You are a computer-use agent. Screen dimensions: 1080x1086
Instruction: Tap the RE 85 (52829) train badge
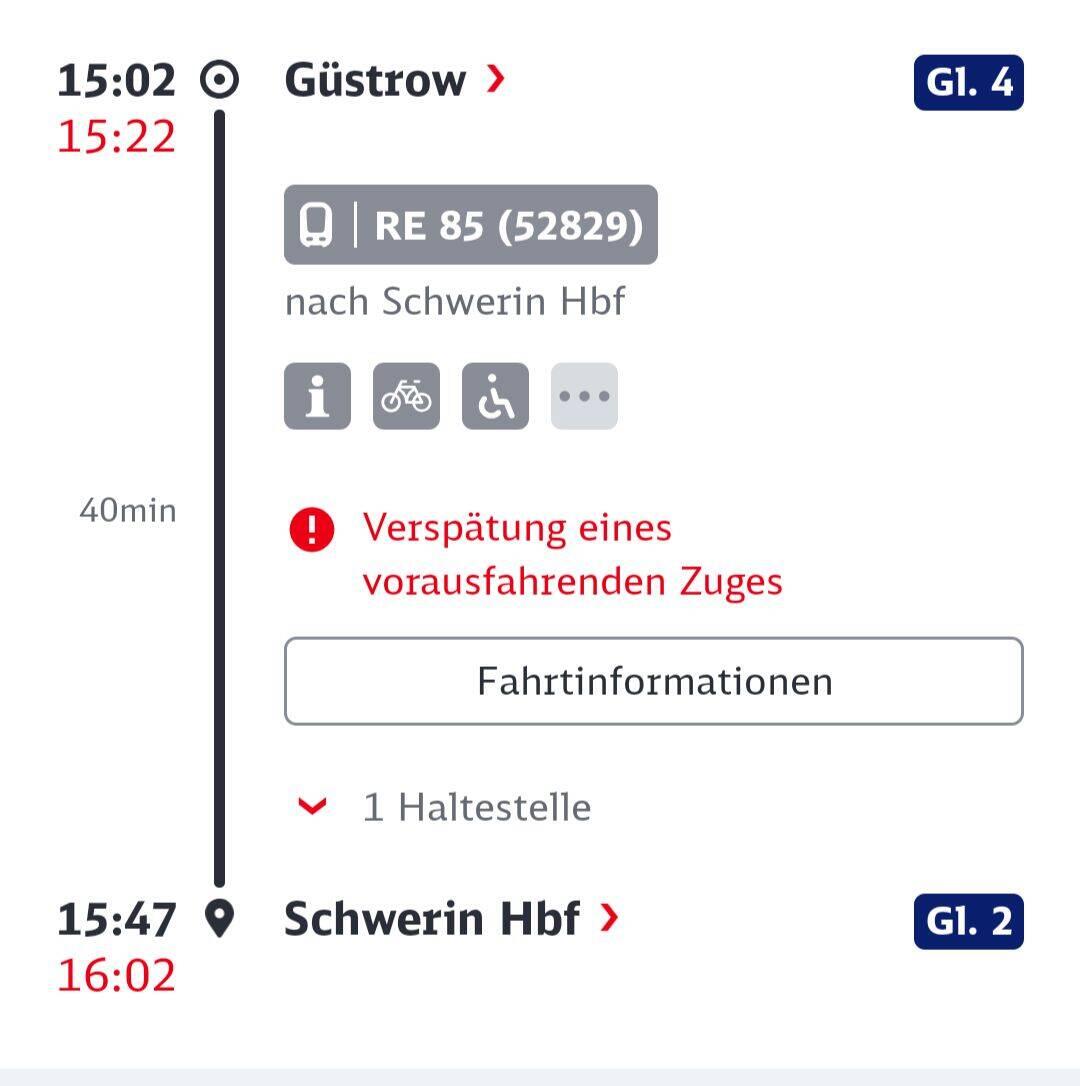[x=471, y=224]
